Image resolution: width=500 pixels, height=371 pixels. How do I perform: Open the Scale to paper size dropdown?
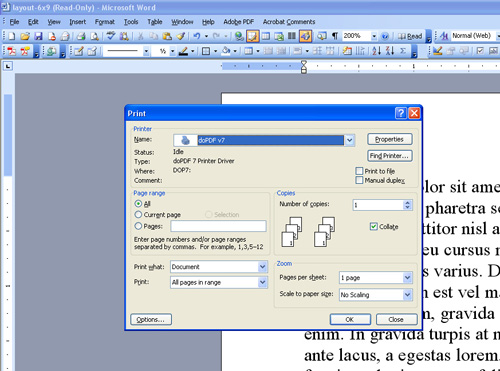tap(407, 295)
